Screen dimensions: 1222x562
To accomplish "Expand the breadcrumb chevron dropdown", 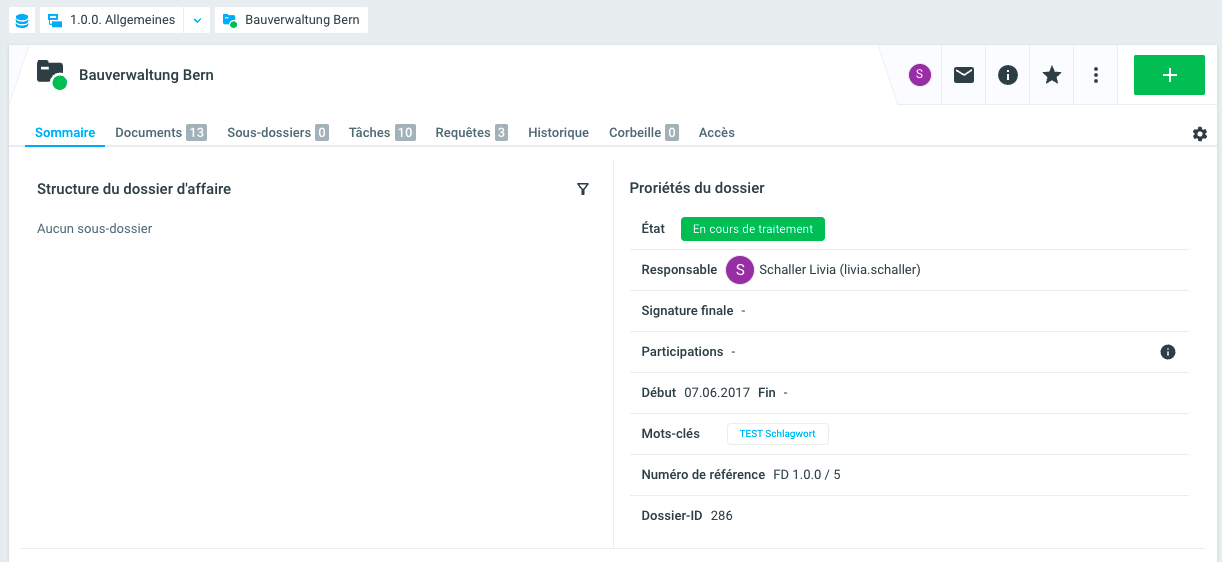I will point(197,20).
